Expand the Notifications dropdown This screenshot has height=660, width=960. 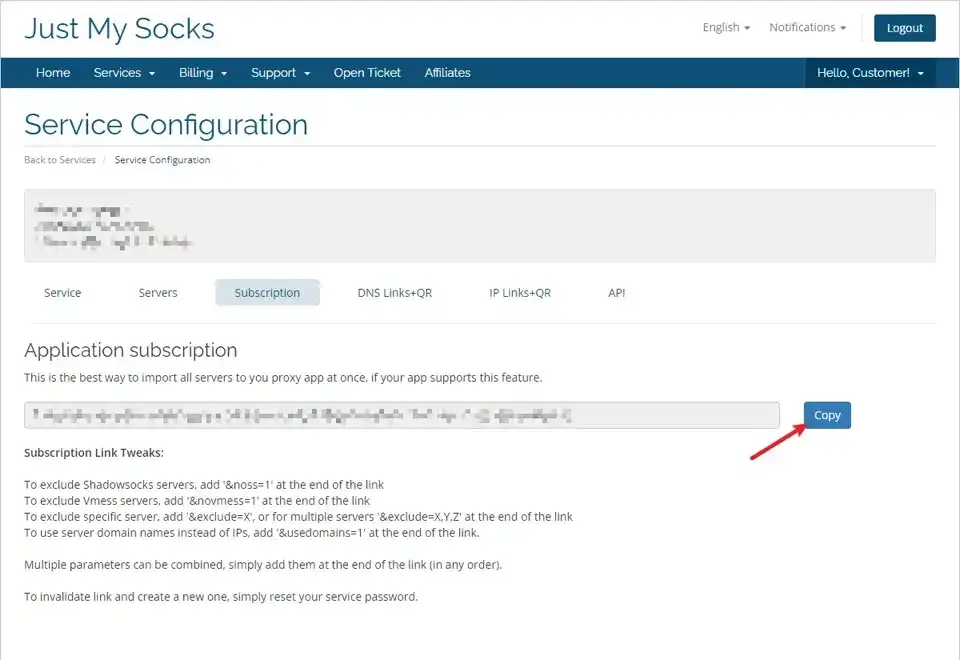(x=807, y=28)
